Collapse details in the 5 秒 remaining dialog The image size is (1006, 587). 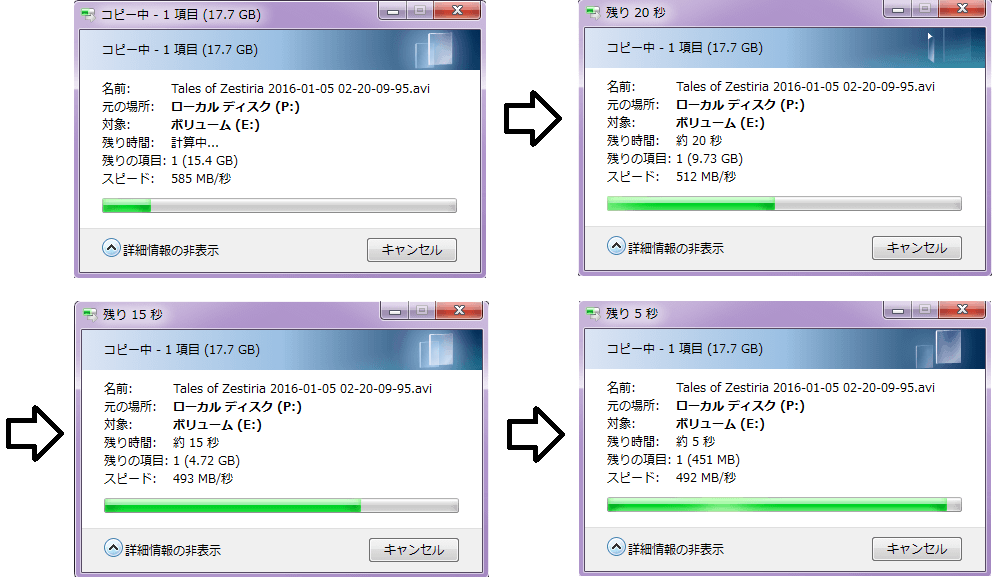665,548
